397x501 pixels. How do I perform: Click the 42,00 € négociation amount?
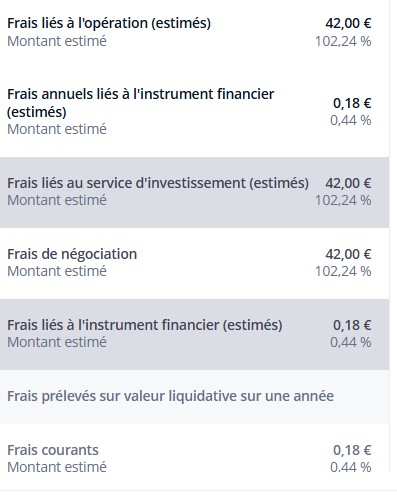[348, 254]
